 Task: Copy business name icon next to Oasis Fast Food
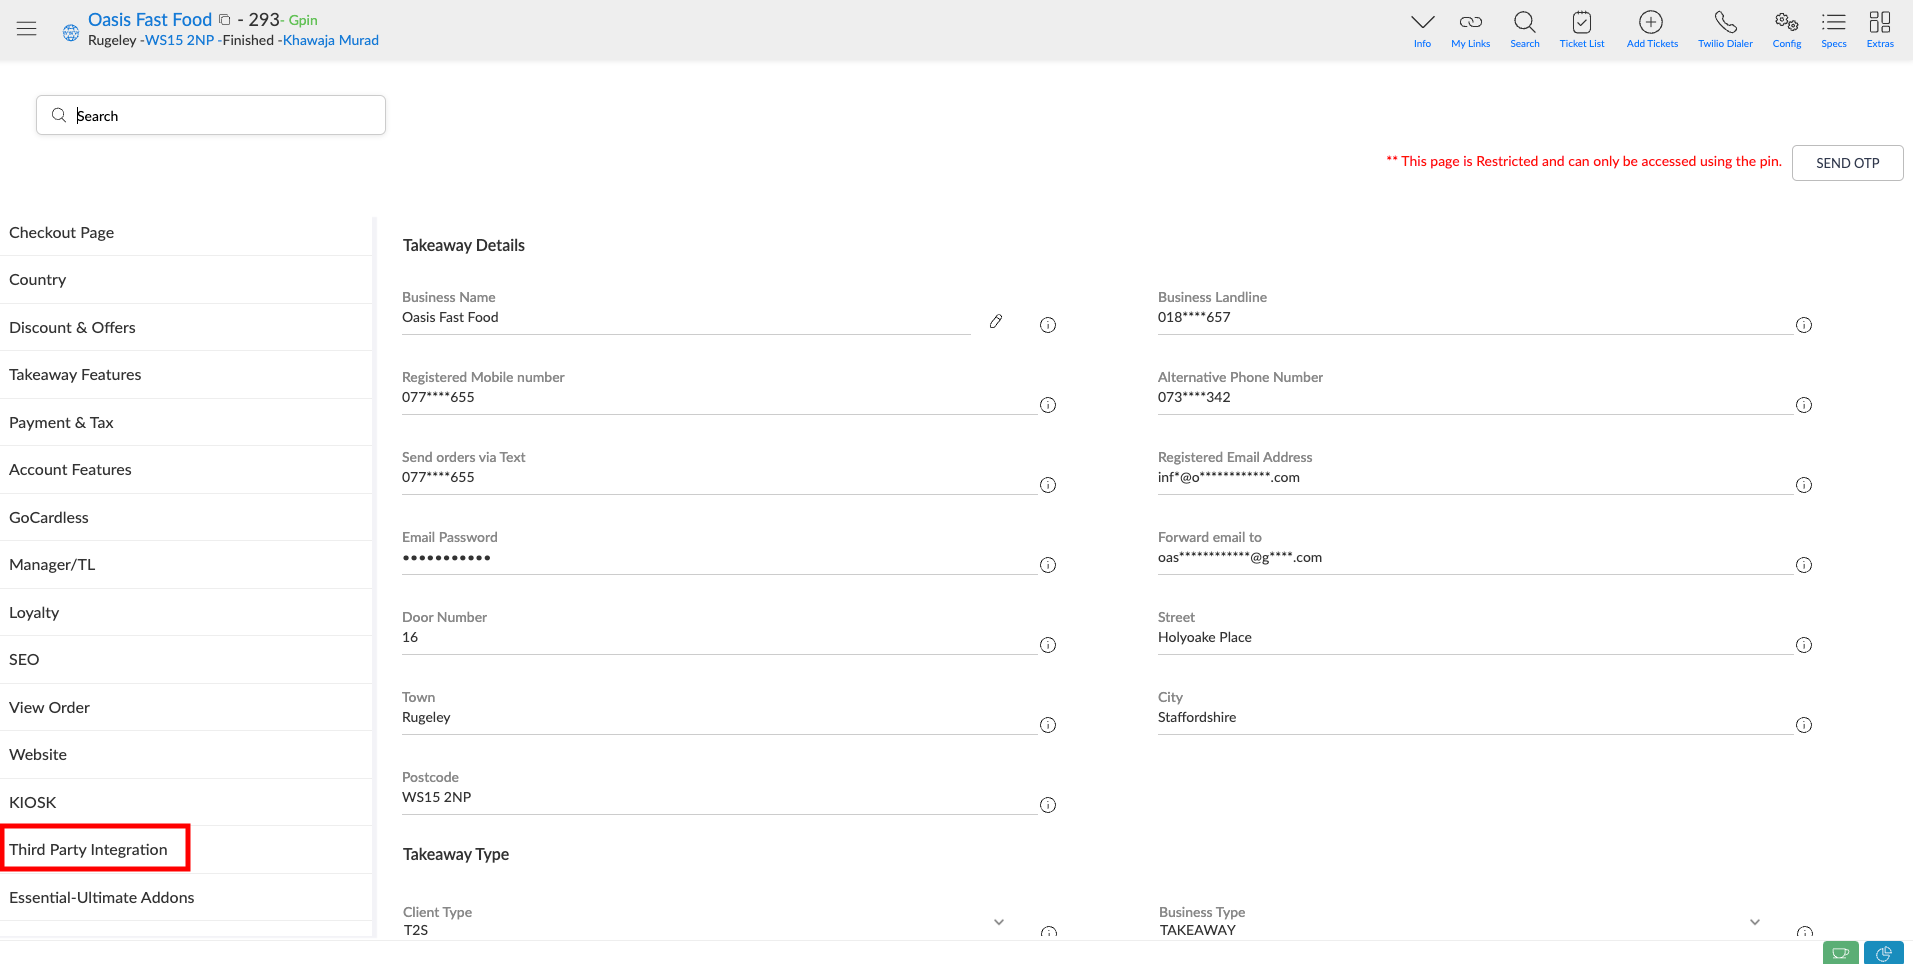(225, 20)
